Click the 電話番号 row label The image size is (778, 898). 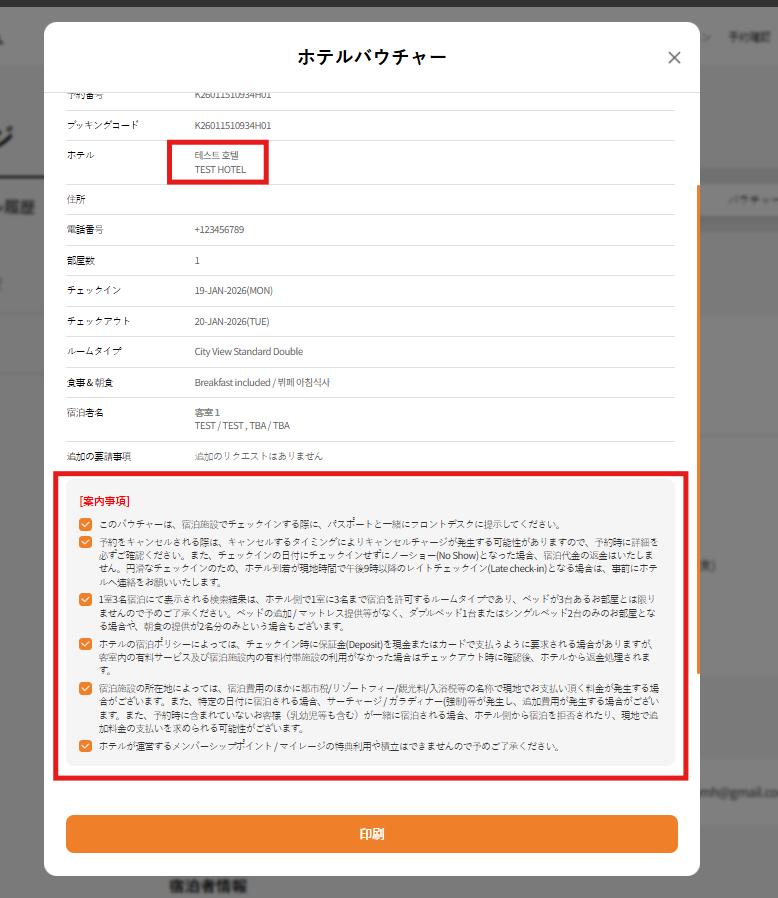click(x=85, y=230)
